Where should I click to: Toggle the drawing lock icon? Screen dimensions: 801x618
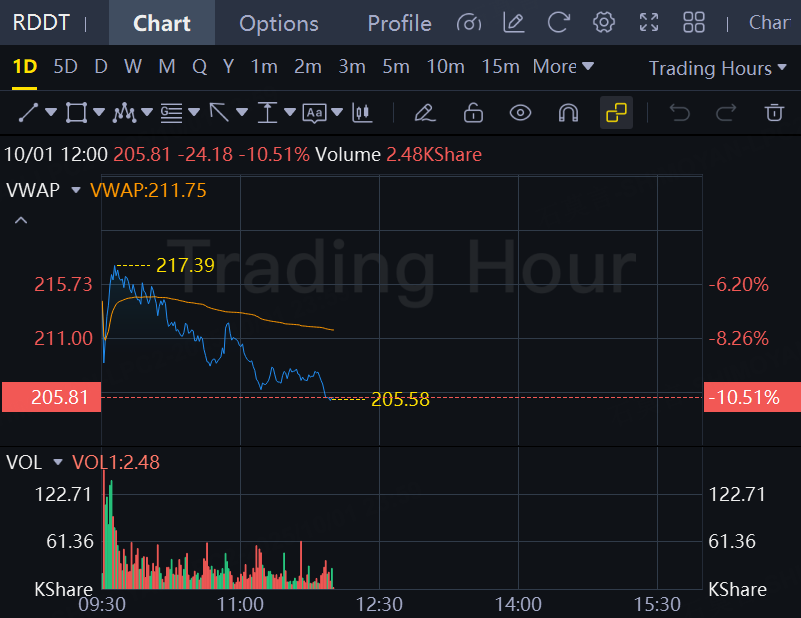click(473, 113)
